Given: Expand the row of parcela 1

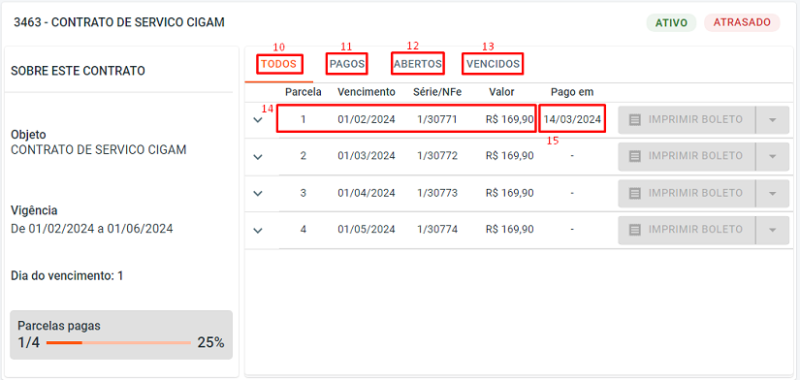Looking at the screenshot, I should (x=258, y=120).
